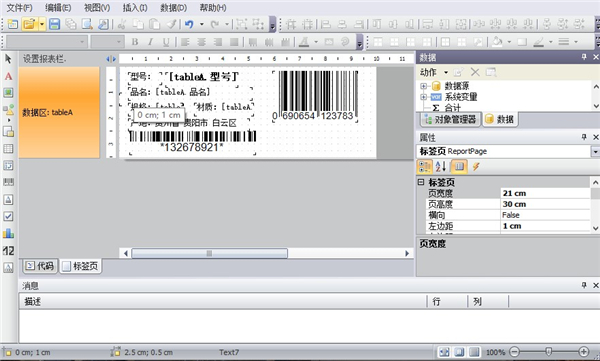Click the Undo arrow icon
The height and width of the screenshot is (361, 600).
[189, 25]
